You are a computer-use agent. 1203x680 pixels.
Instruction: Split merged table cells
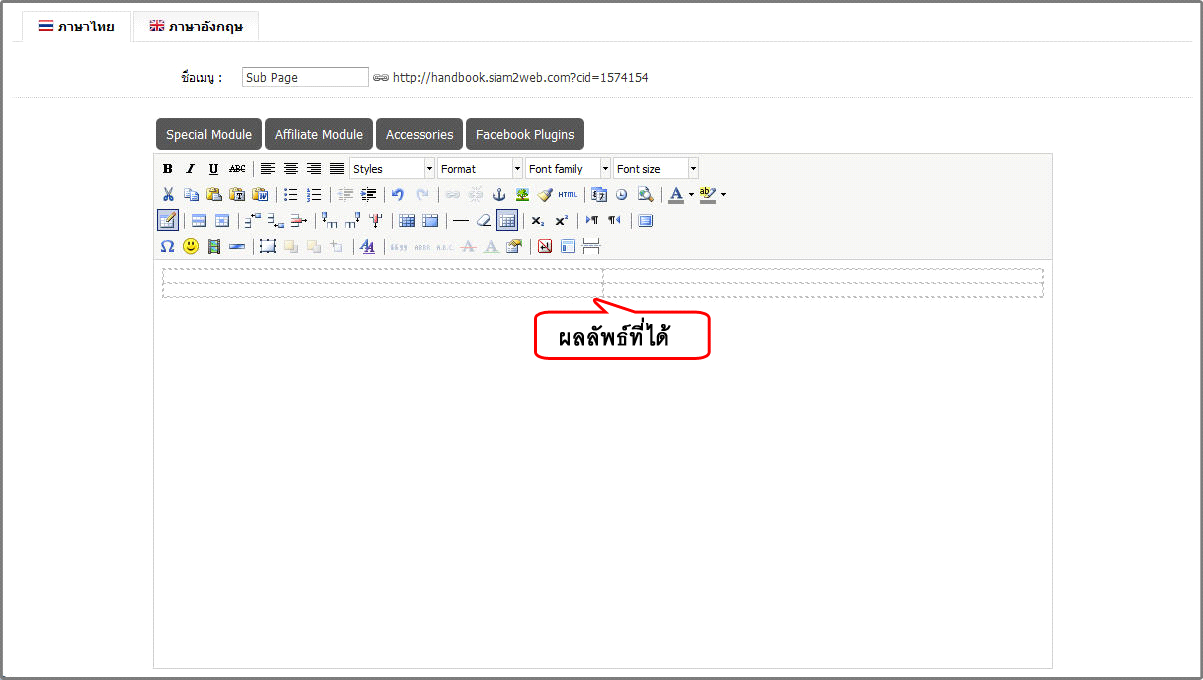(x=407, y=221)
